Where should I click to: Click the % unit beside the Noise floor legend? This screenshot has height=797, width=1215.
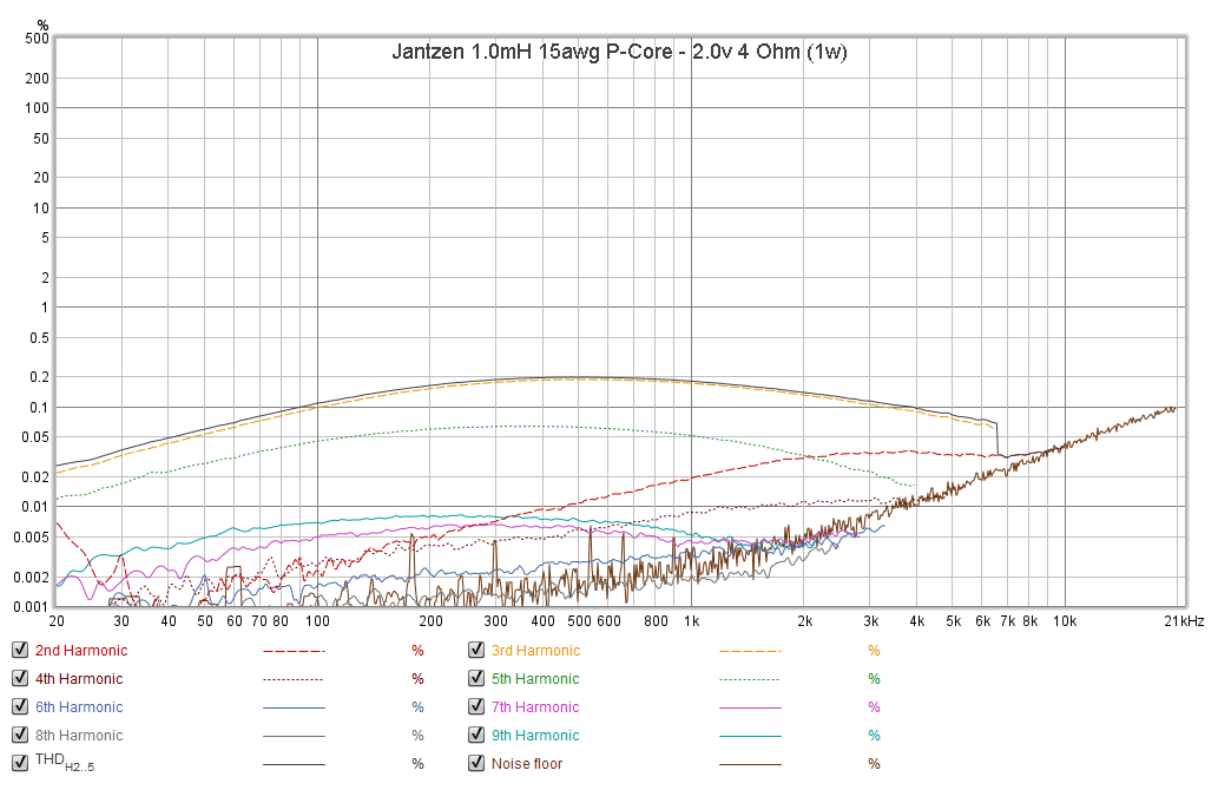pos(873,764)
